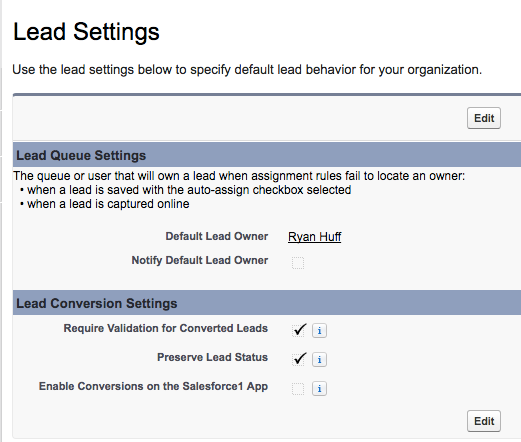The width and height of the screenshot is (521, 442).
Task: Click the top Edit button
Action: click(484, 118)
